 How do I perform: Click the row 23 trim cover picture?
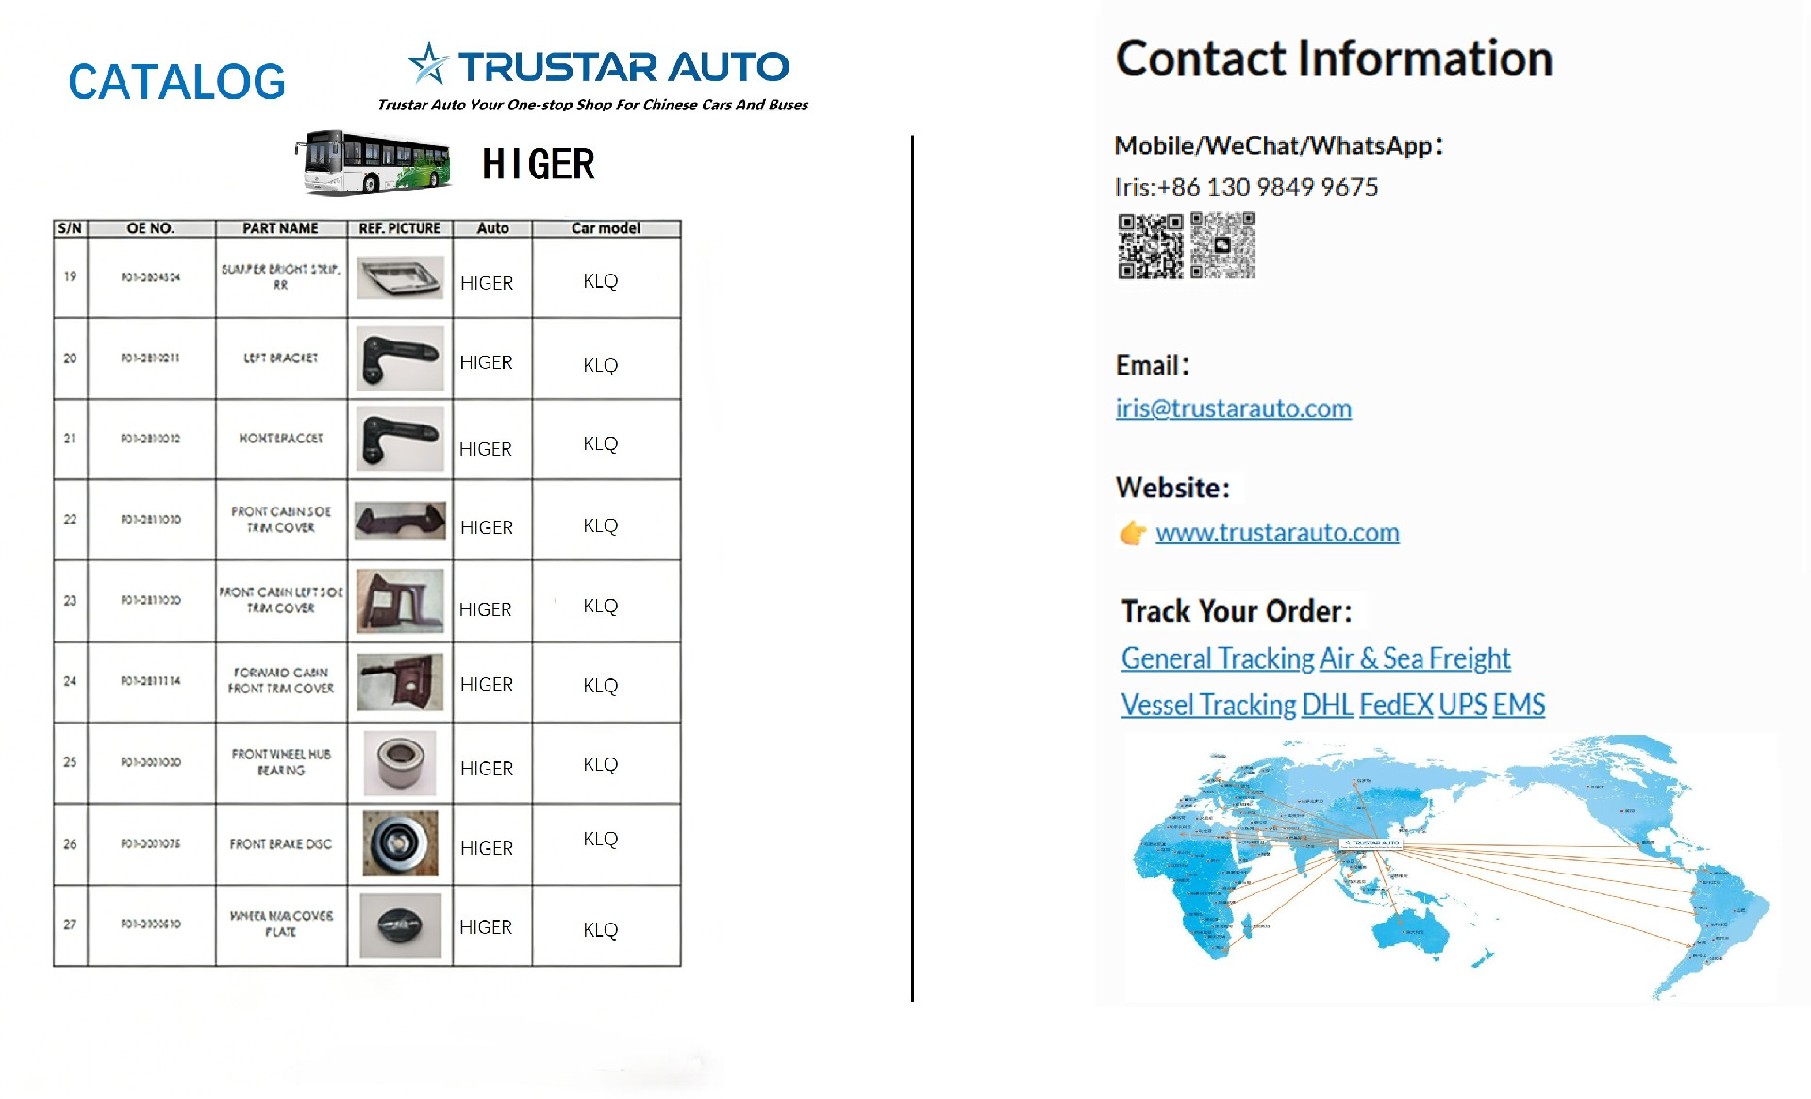click(x=400, y=601)
